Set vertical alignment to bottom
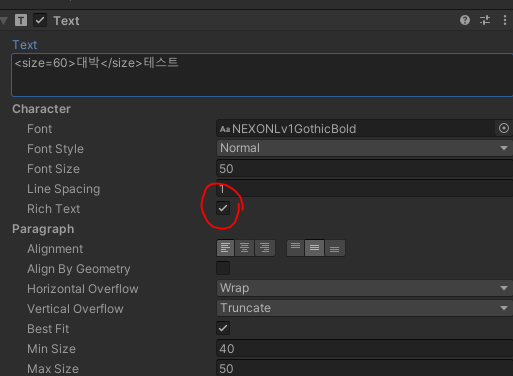This screenshot has height=376, width=513. (335, 248)
